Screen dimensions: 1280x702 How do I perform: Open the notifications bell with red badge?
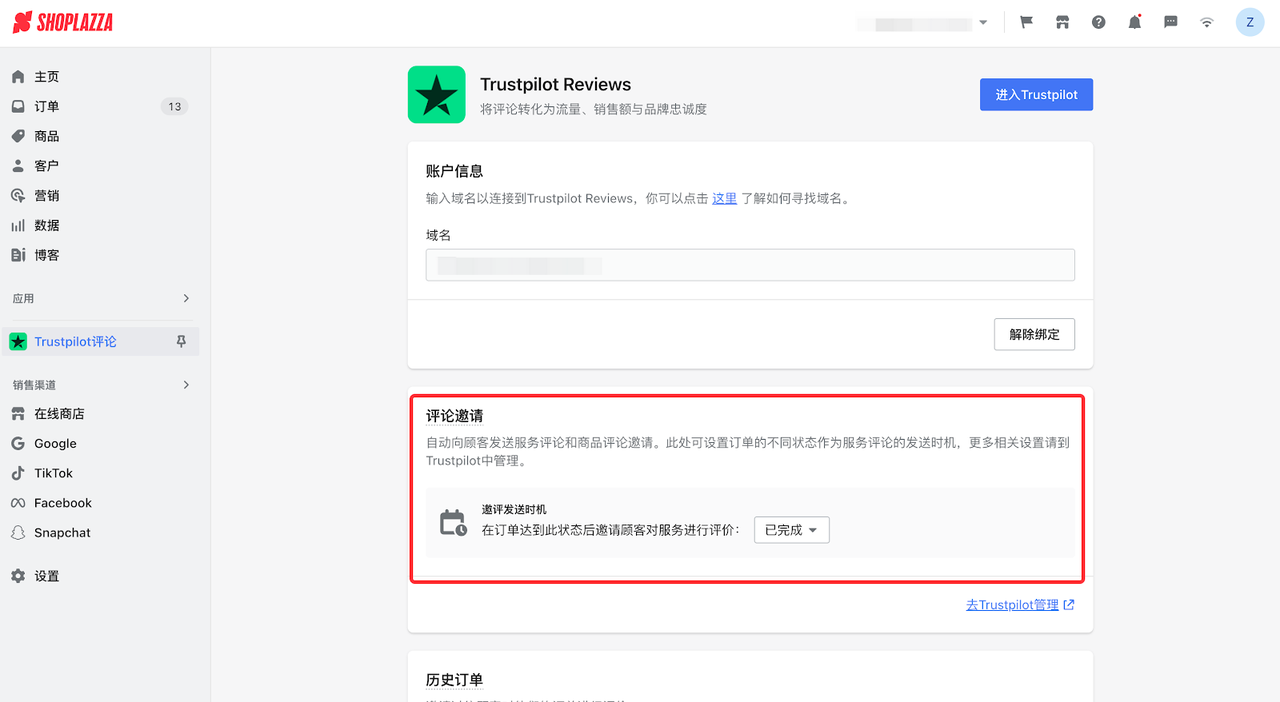(1134, 21)
